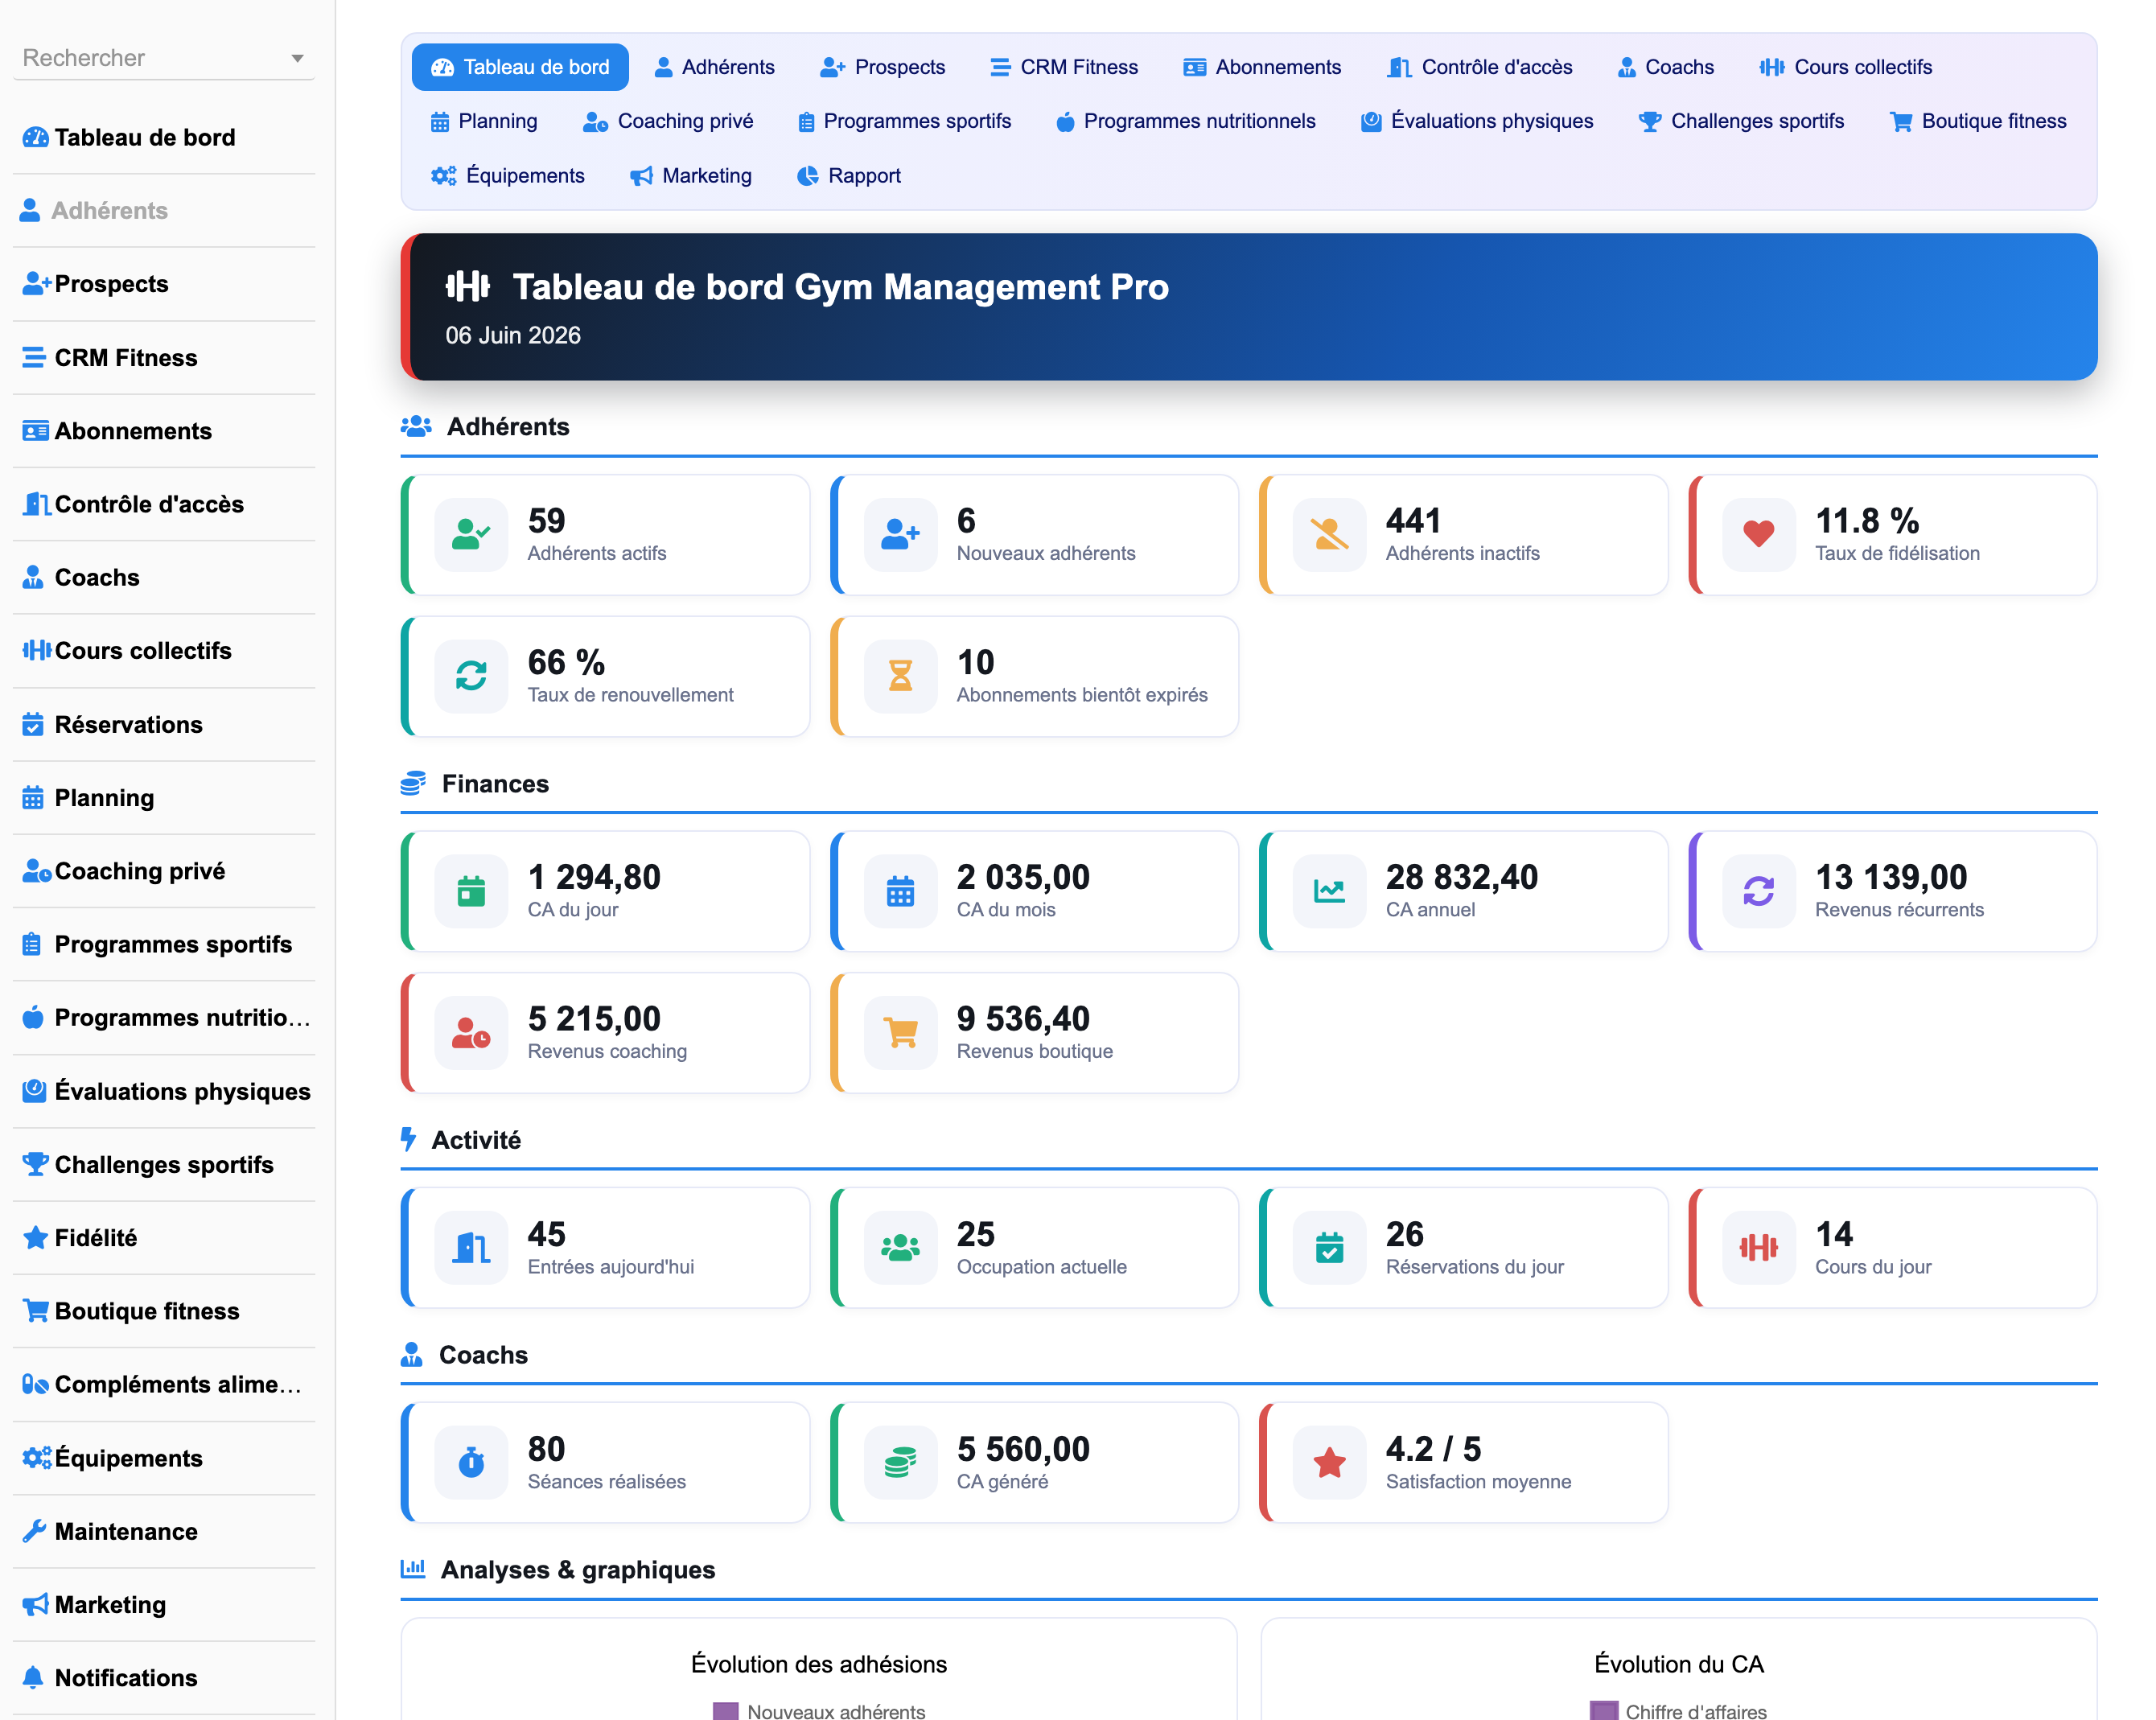Image resolution: width=2156 pixels, height=1720 pixels.
Task: Click the chart icon in CA annuel card
Action: click(1329, 890)
